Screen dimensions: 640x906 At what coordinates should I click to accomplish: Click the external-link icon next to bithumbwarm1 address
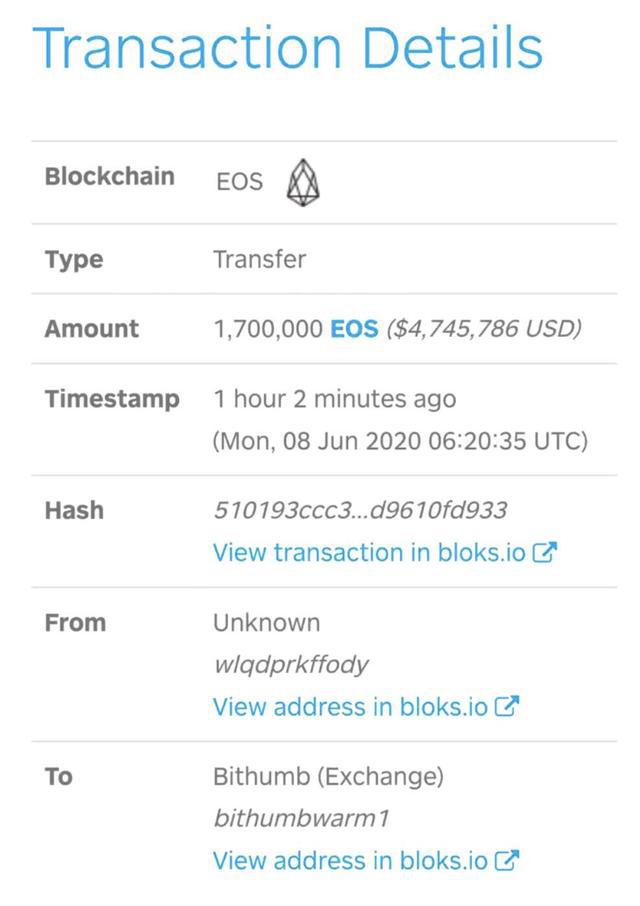[x=506, y=860]
